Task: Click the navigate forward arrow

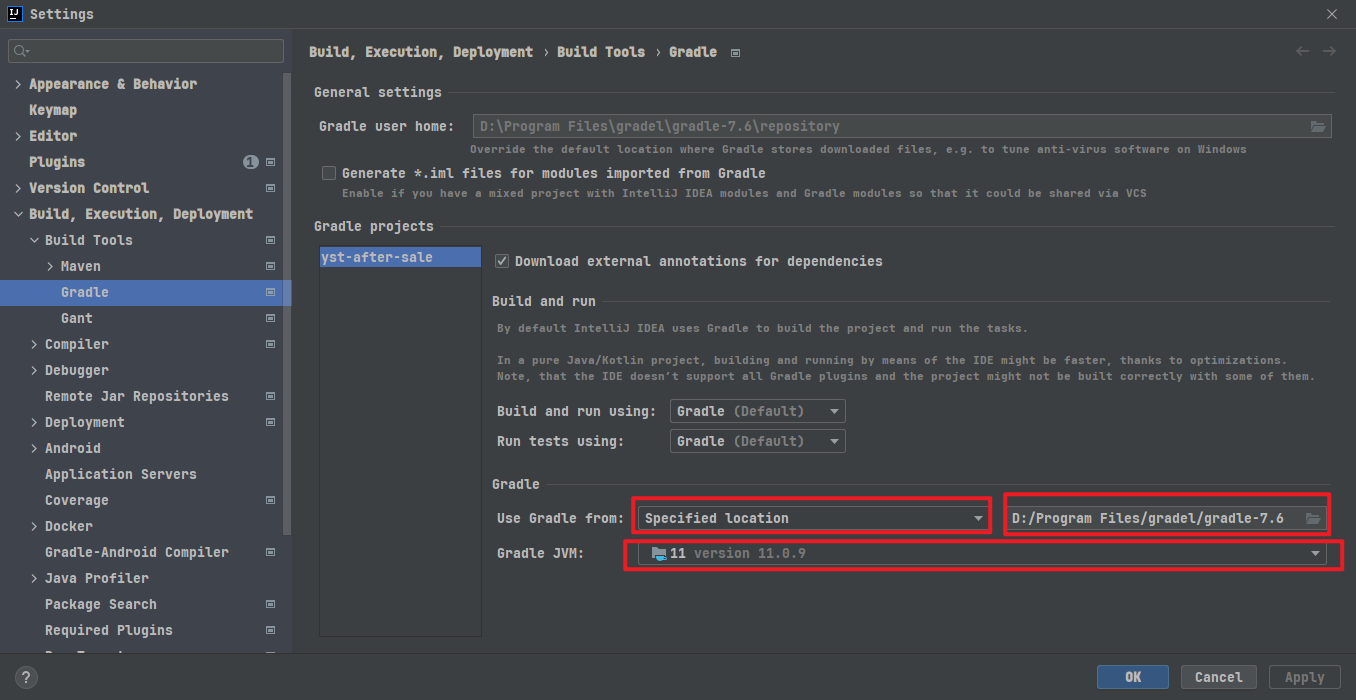Action: click(x=1329, y=51)
